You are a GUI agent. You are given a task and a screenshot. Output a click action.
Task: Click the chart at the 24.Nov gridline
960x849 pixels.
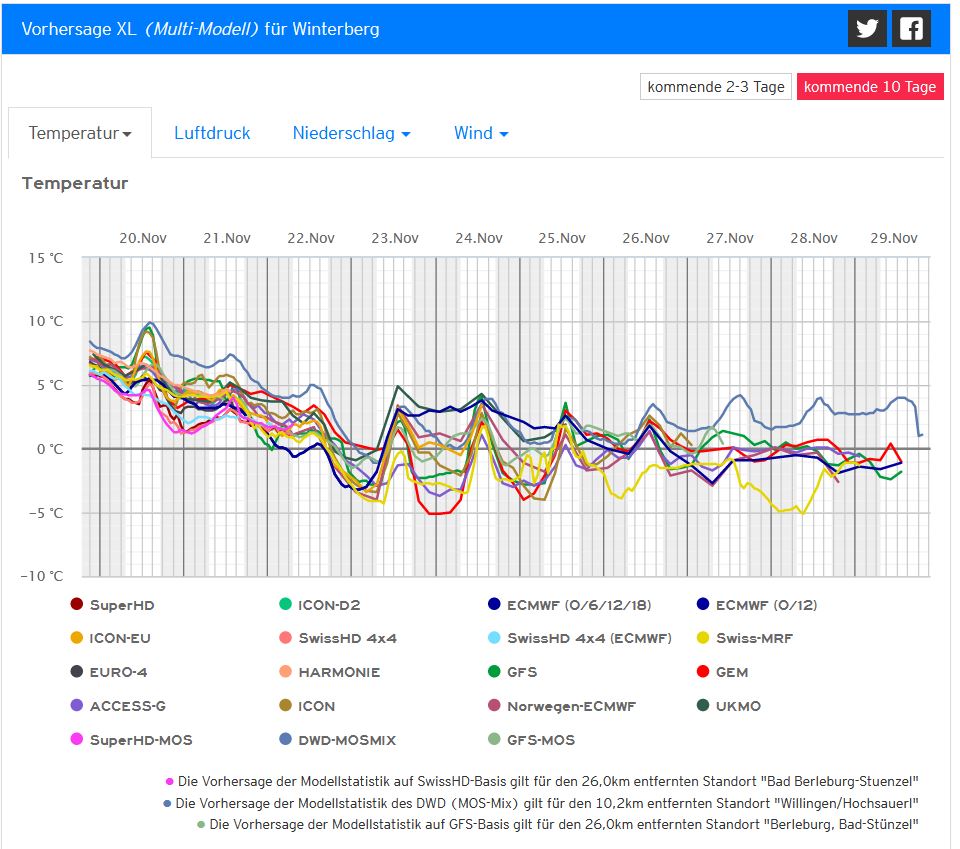480,420
